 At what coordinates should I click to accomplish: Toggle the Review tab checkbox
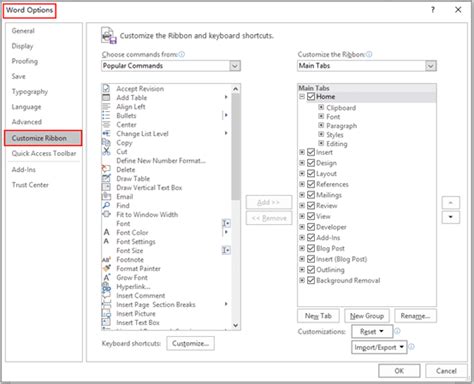(311, 206)
